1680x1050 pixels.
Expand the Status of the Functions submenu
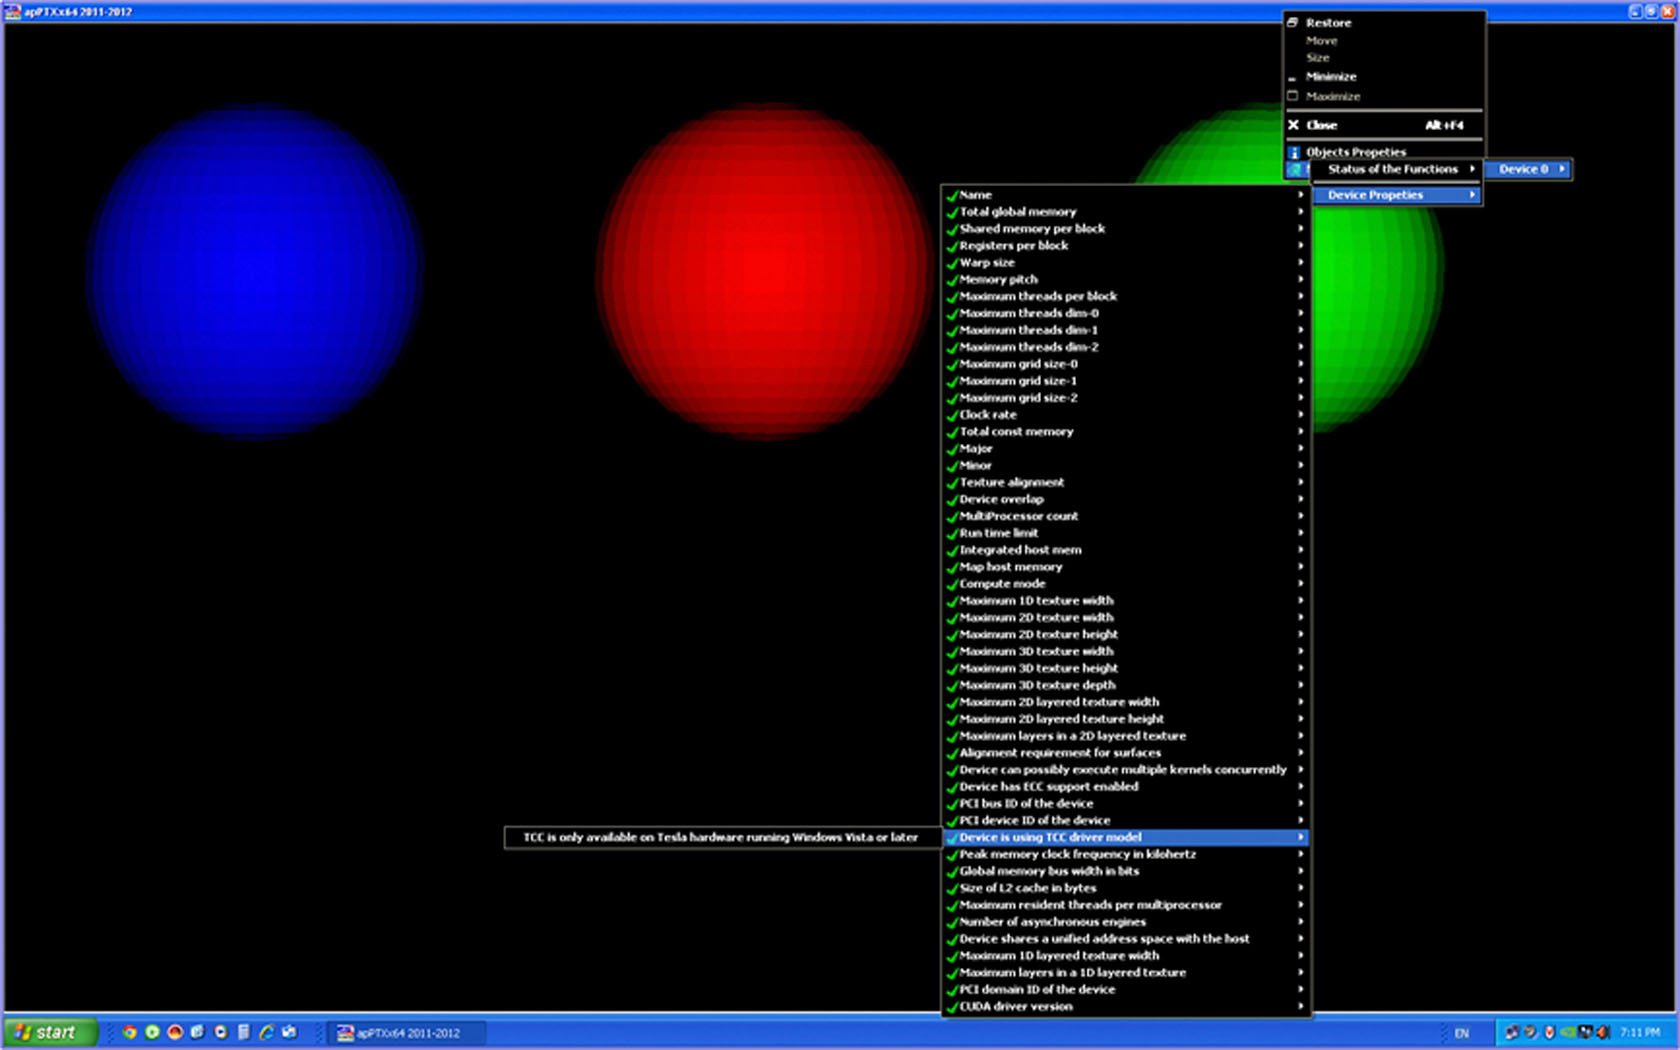pyautogui.click(x=1393, y=169)
